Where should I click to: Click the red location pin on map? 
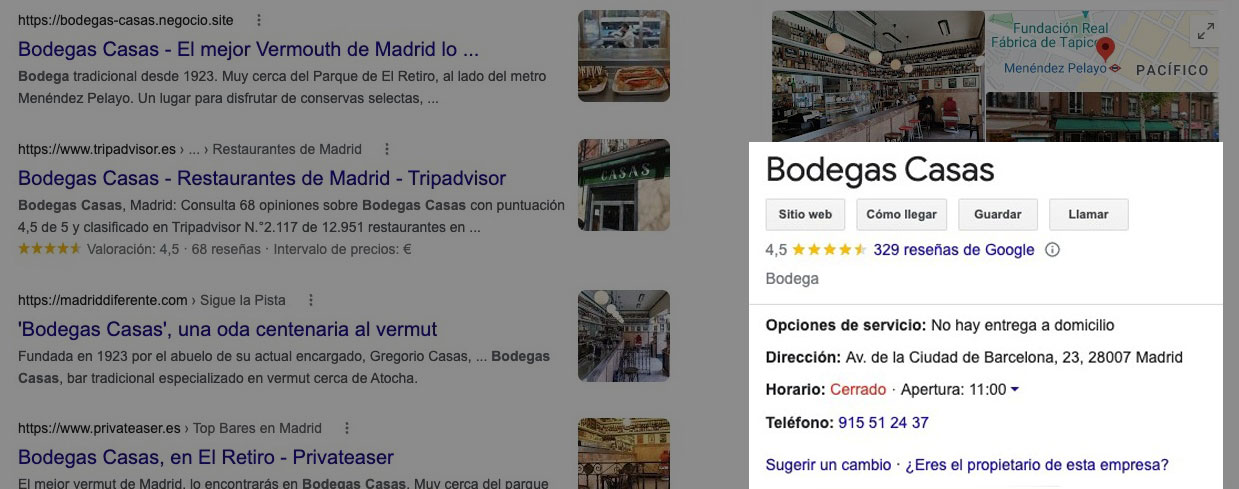[x=1105, y=48]
